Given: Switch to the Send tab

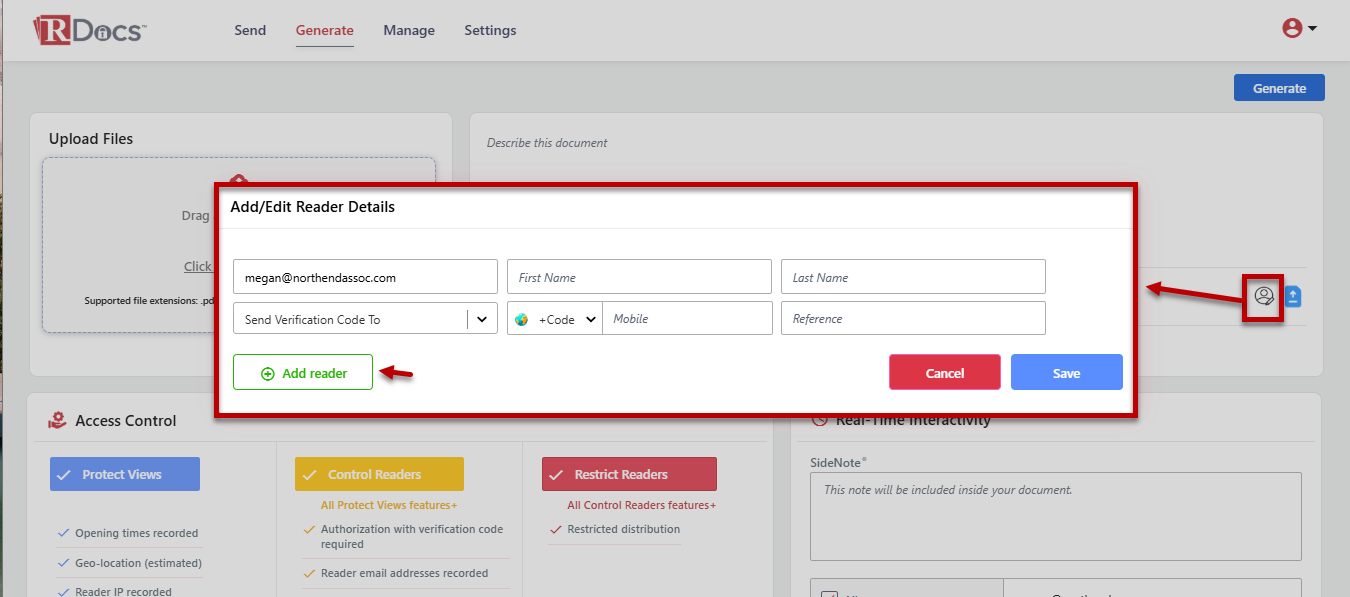Looking at the screenshot, I should [250, 30].
